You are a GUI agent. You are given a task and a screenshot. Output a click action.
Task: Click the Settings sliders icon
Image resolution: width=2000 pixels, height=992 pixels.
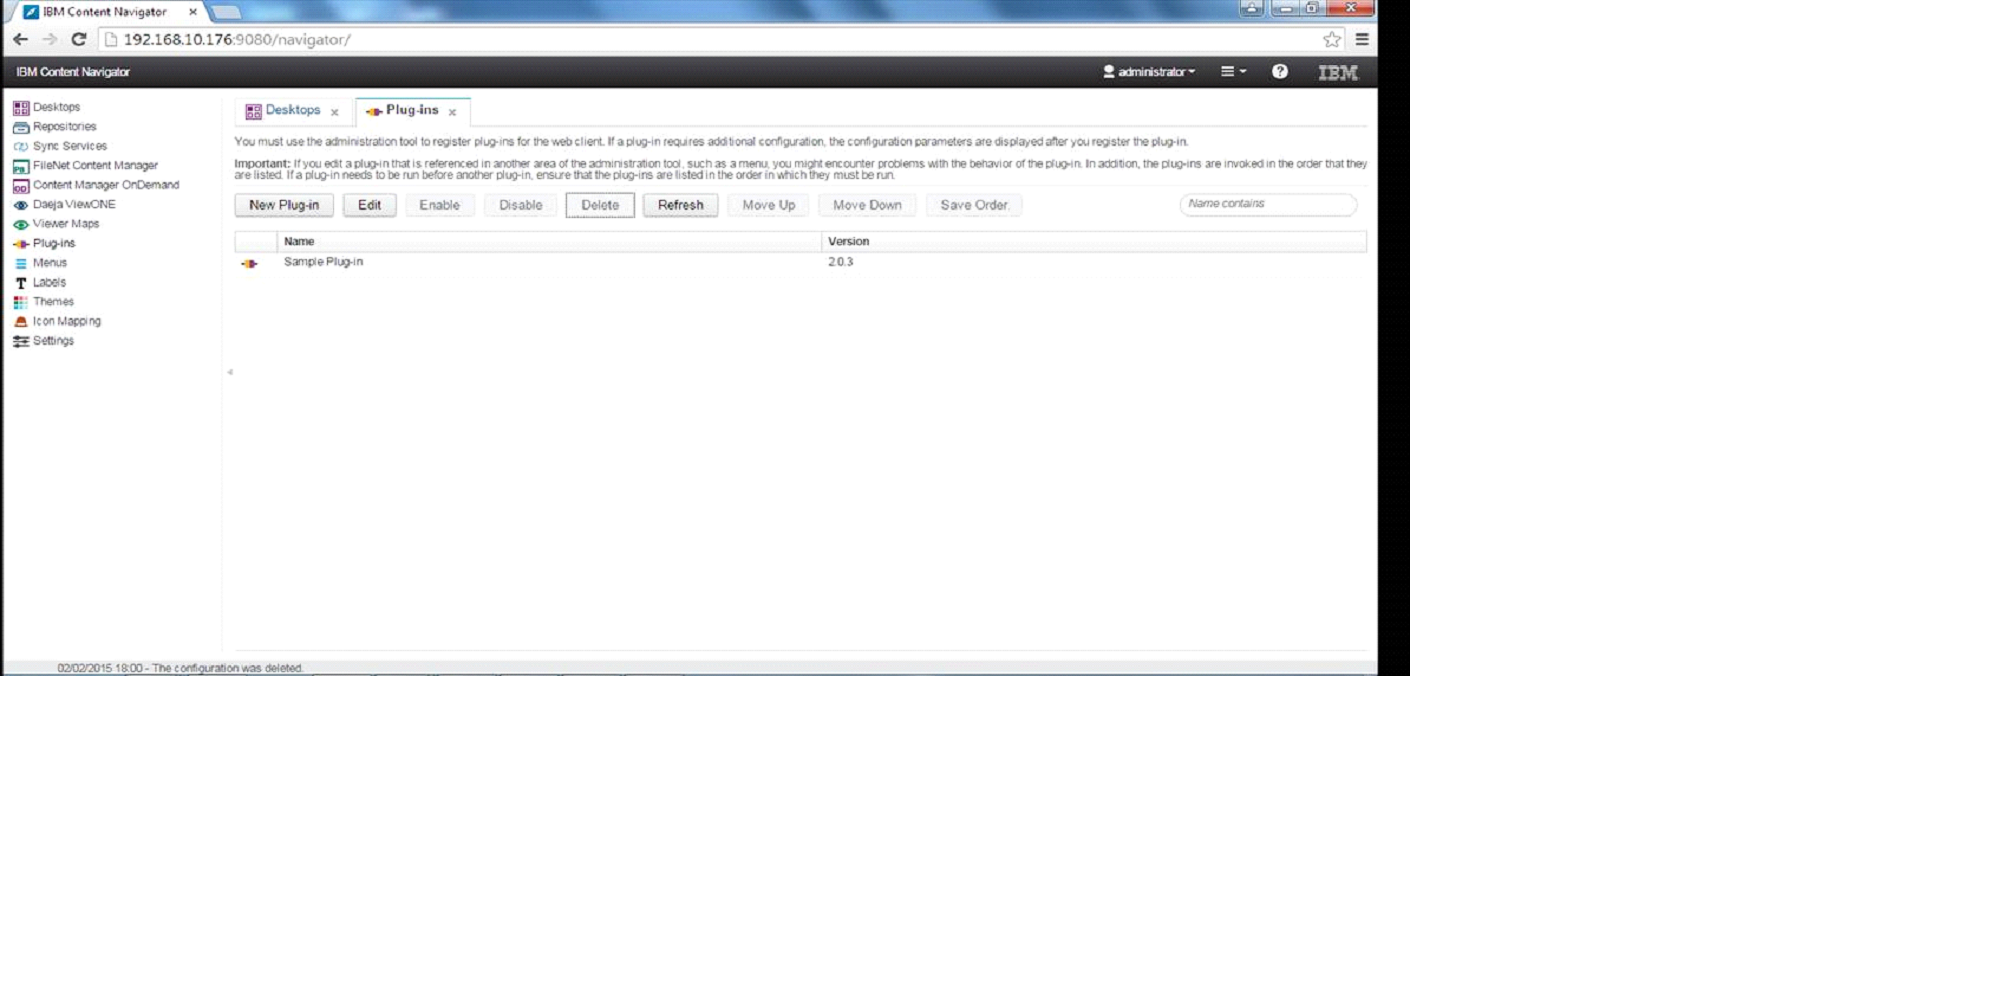20,341
